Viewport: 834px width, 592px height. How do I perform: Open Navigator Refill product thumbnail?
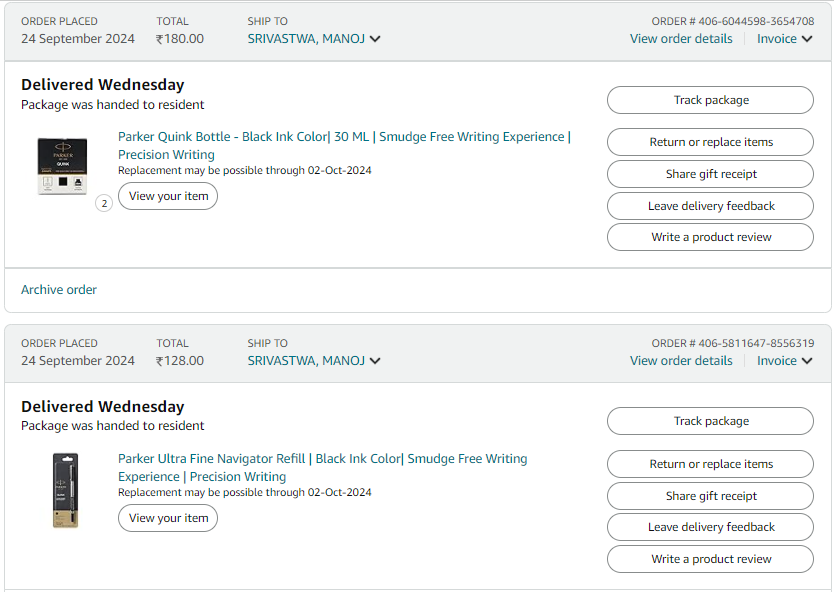(65, 490)
